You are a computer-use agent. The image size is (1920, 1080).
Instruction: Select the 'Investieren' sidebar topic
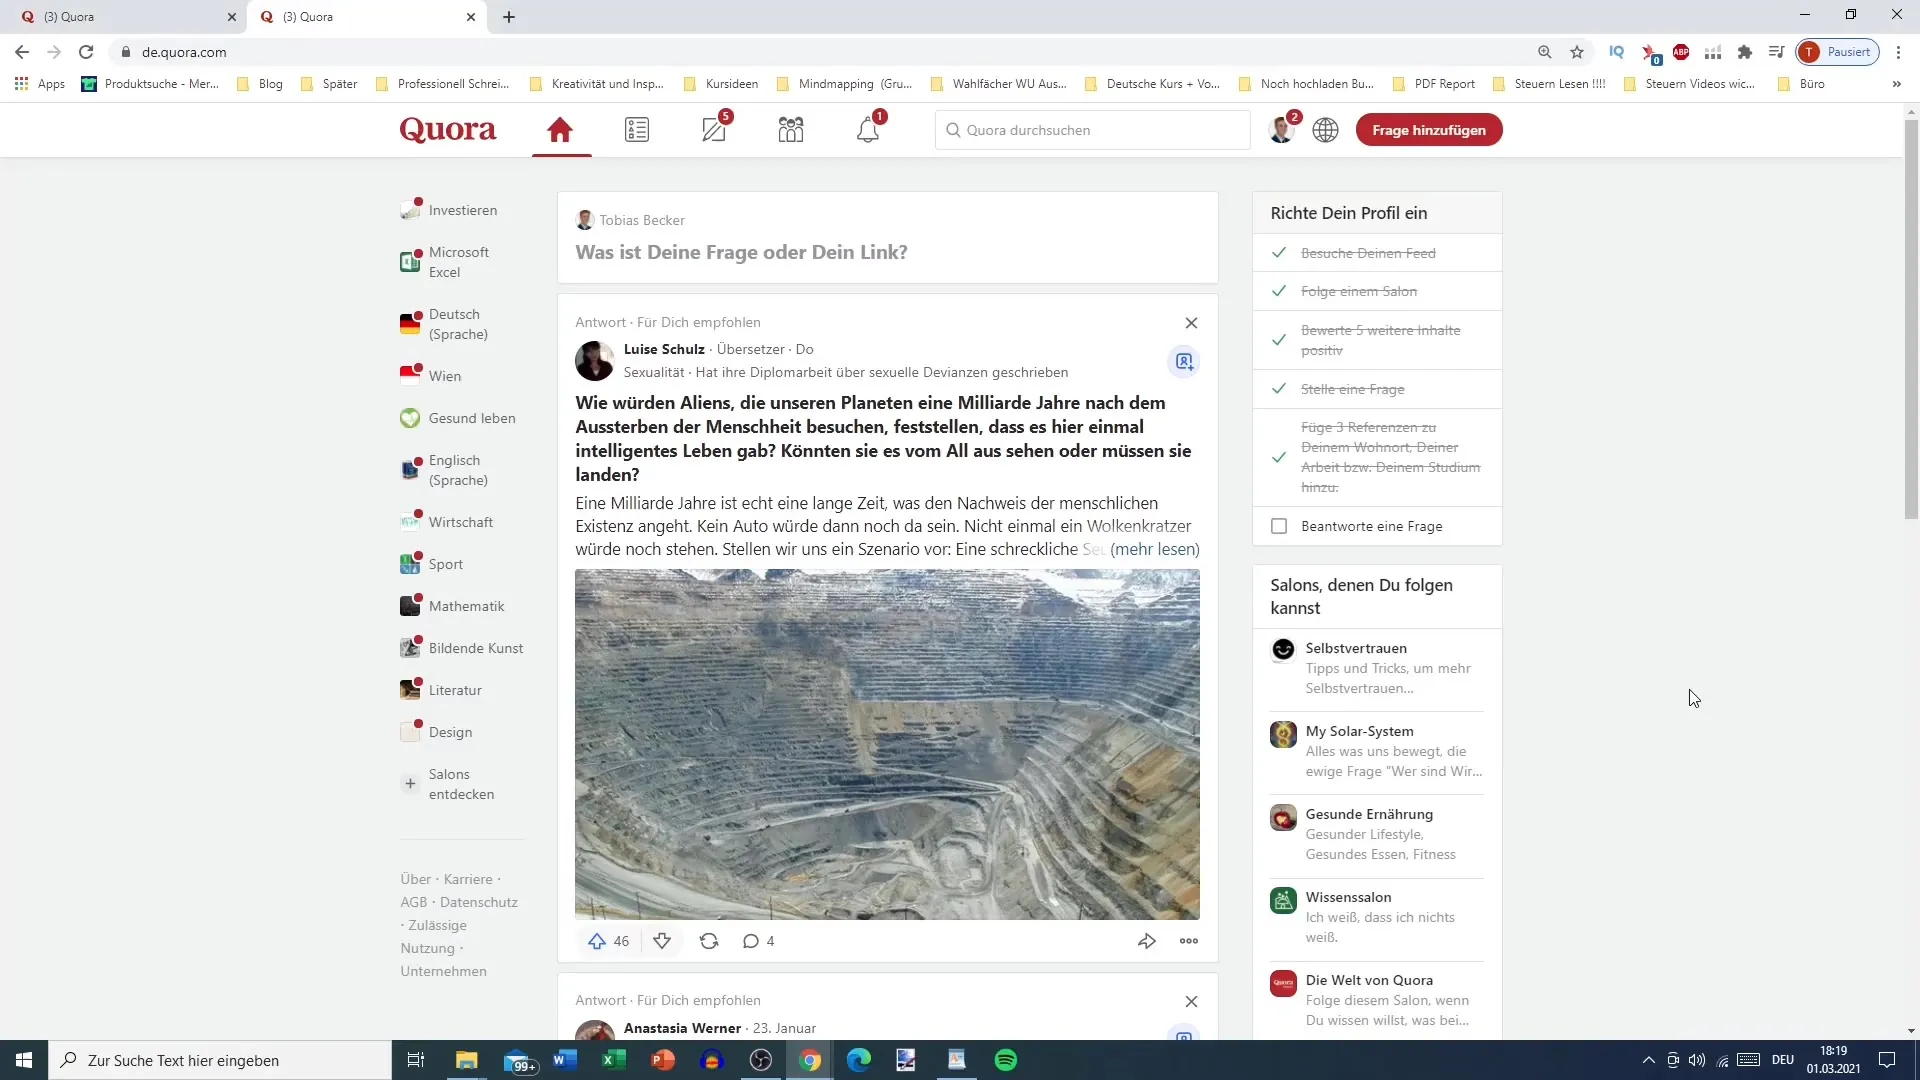(x=464, y=210)
